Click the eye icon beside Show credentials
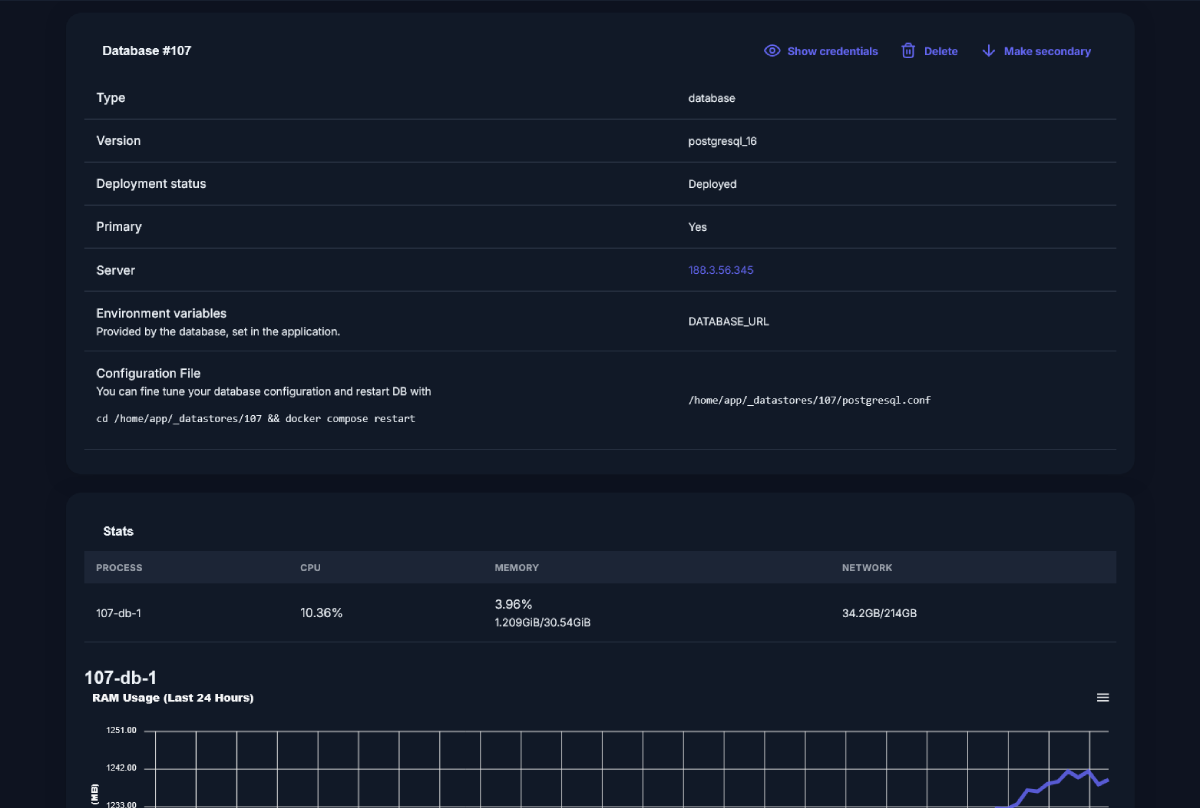This screenshot has width=1200, height=808. [x=772, y=51]
